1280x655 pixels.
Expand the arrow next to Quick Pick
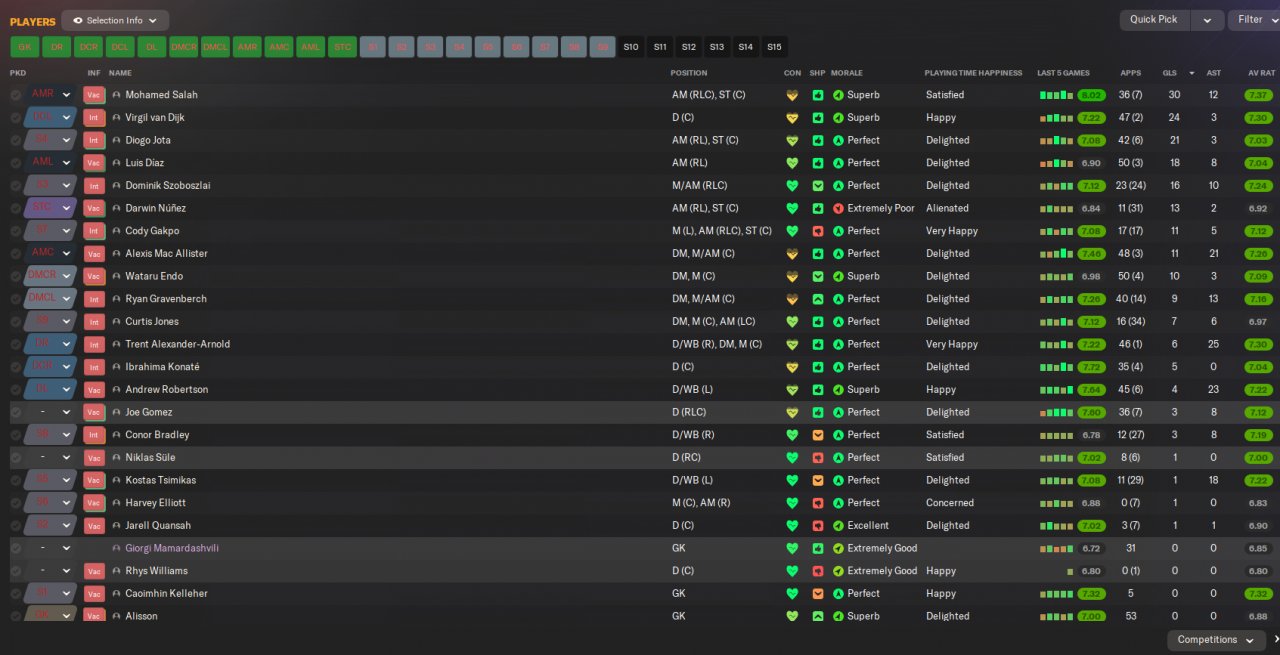click(x=1207, y=20)
